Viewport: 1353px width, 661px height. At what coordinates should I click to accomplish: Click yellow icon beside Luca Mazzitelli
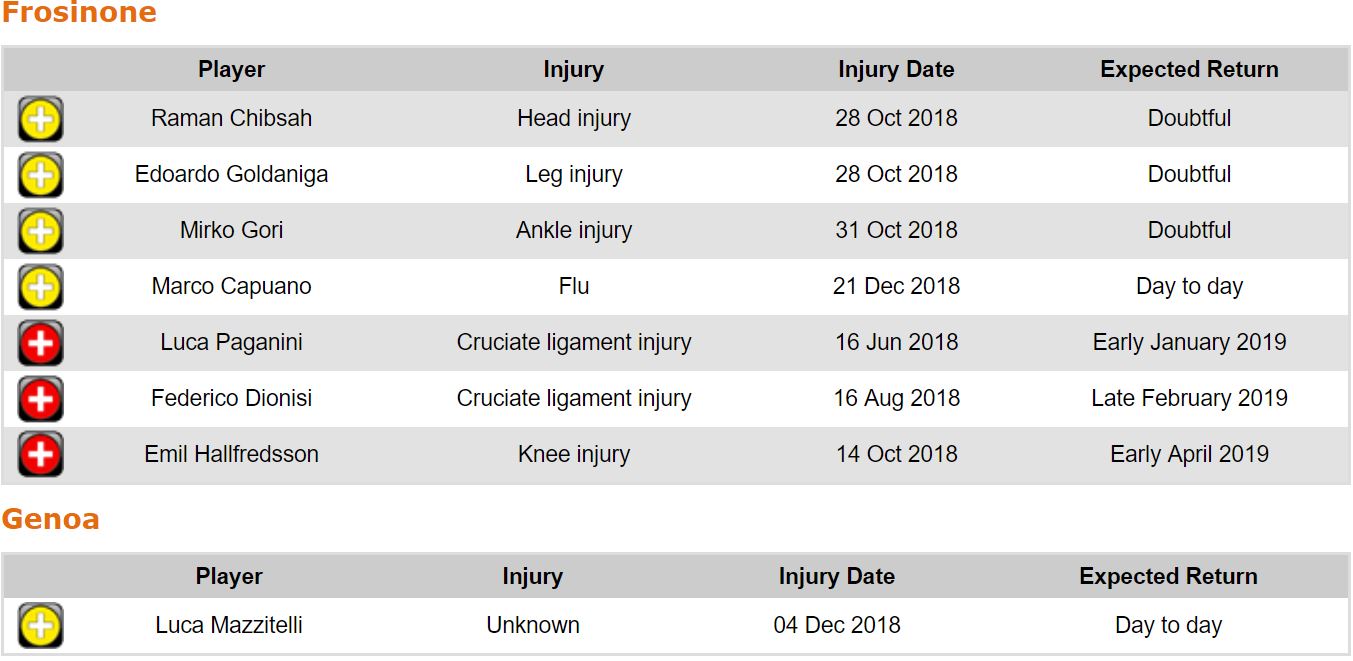pos(40,626)
